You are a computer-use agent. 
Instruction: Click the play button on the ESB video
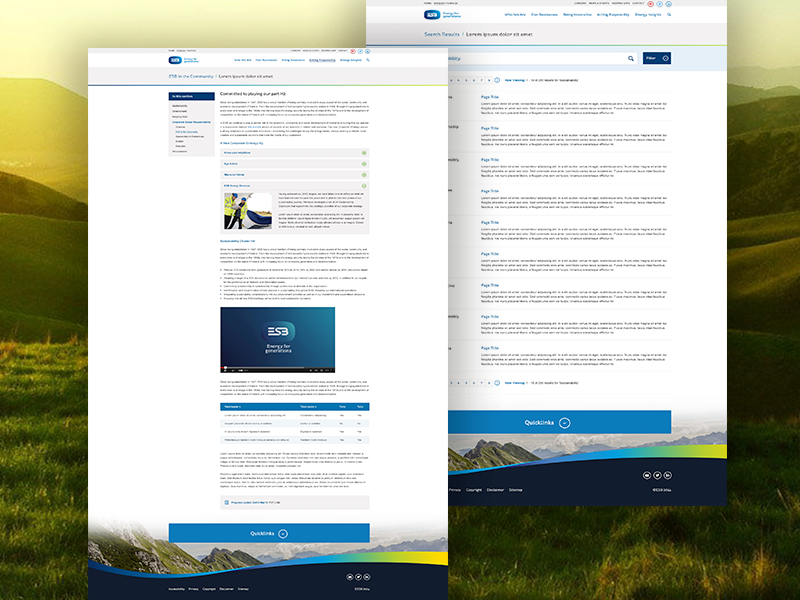(x=225, y=370)
